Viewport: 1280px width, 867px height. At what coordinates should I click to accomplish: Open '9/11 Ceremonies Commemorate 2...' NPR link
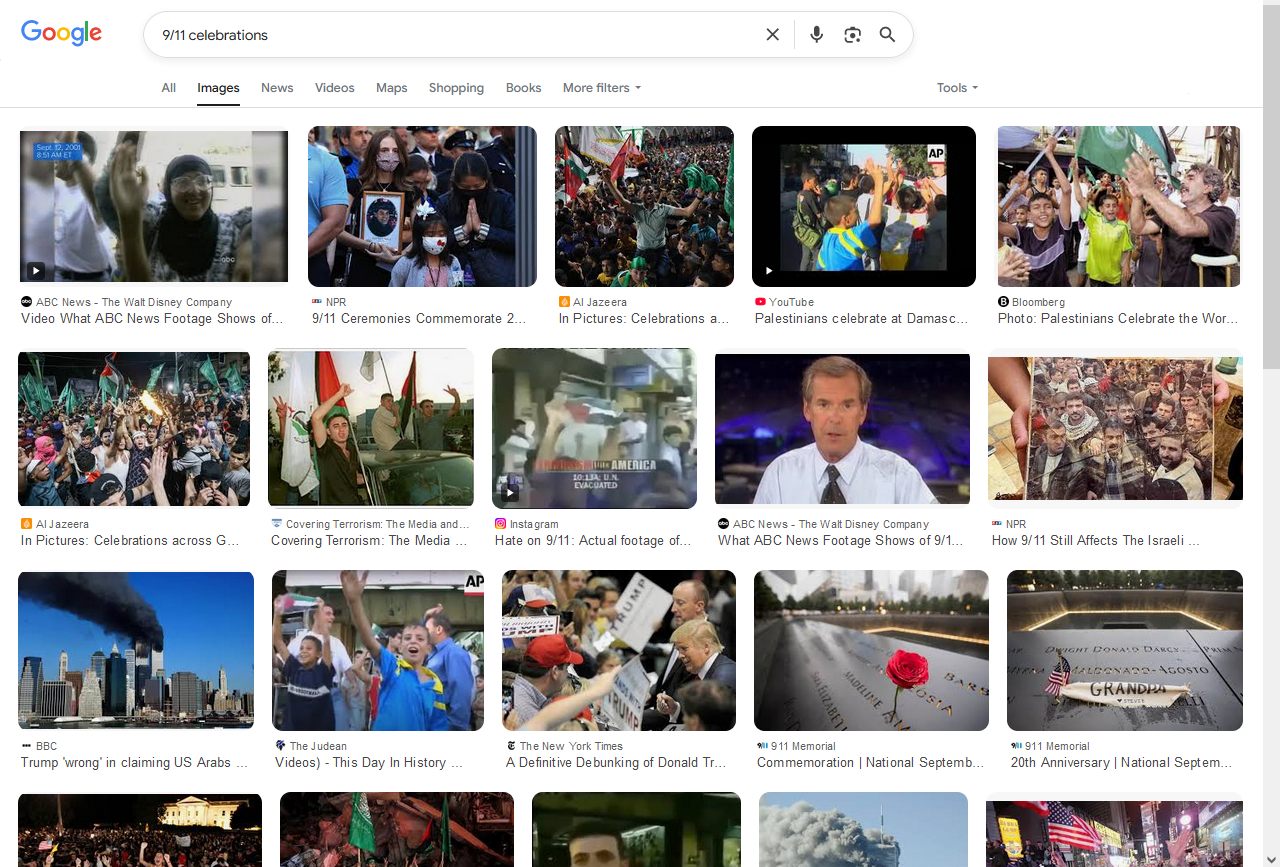(x=419, y=319)
